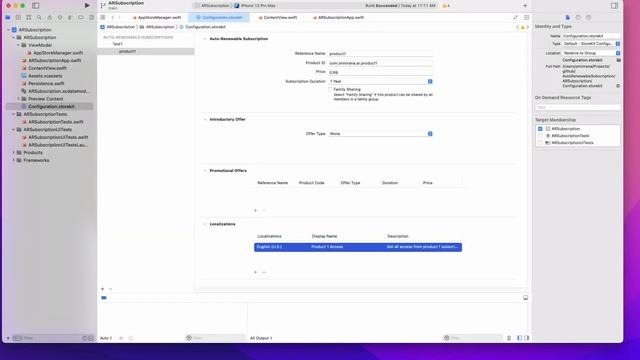Select the History inspector icon
This screenshot has width=640, height=360.
(578, 18)
